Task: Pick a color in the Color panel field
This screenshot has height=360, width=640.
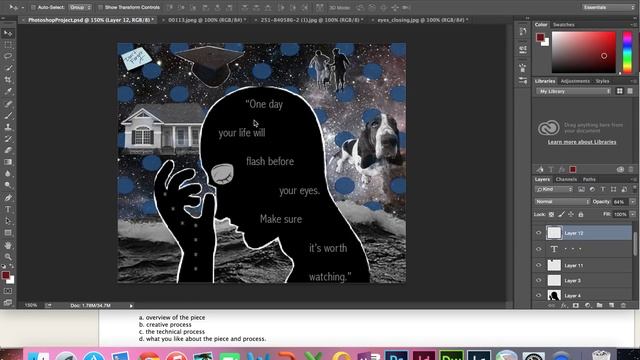Action: [x=584, y=52]
